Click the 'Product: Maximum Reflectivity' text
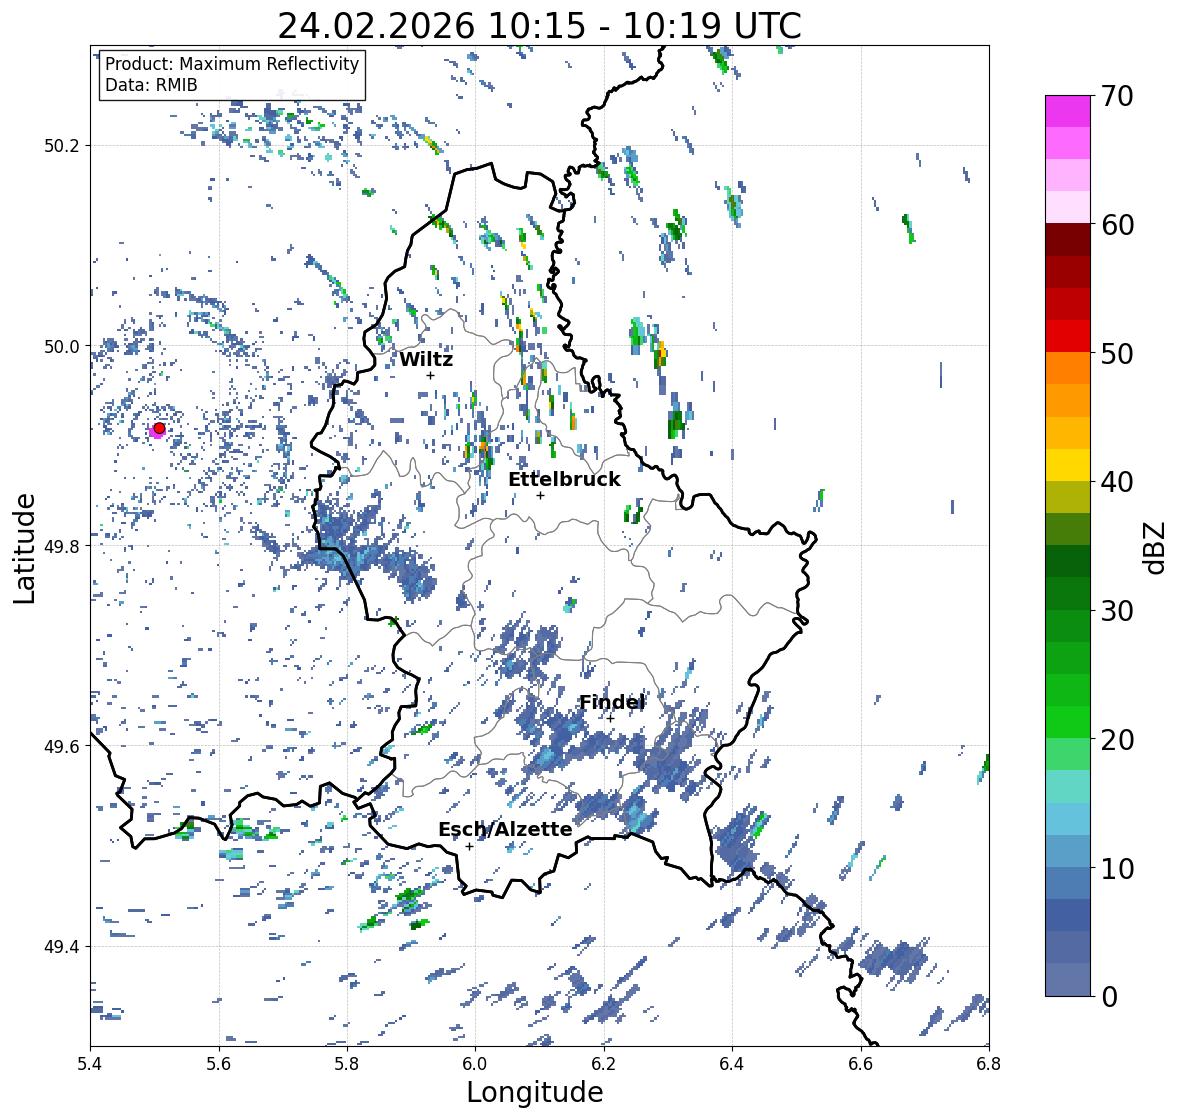1179x1117 pixels. [232, 64]
